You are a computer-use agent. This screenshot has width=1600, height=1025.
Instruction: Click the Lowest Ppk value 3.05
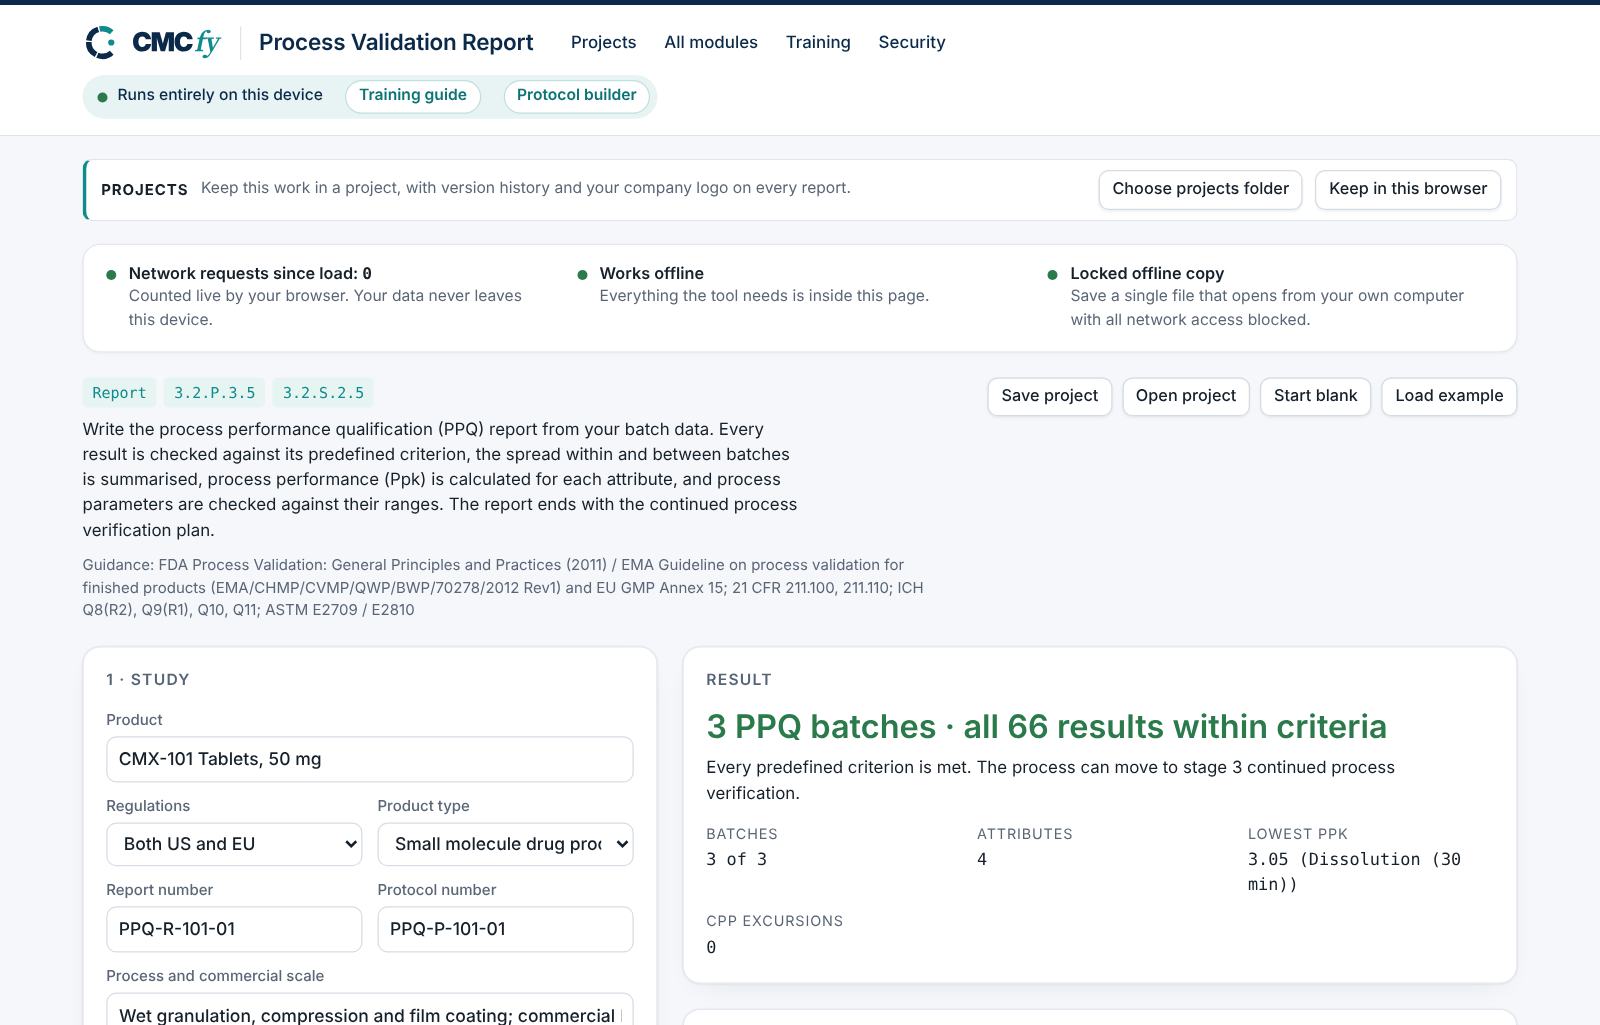[x=1354, y=871]
